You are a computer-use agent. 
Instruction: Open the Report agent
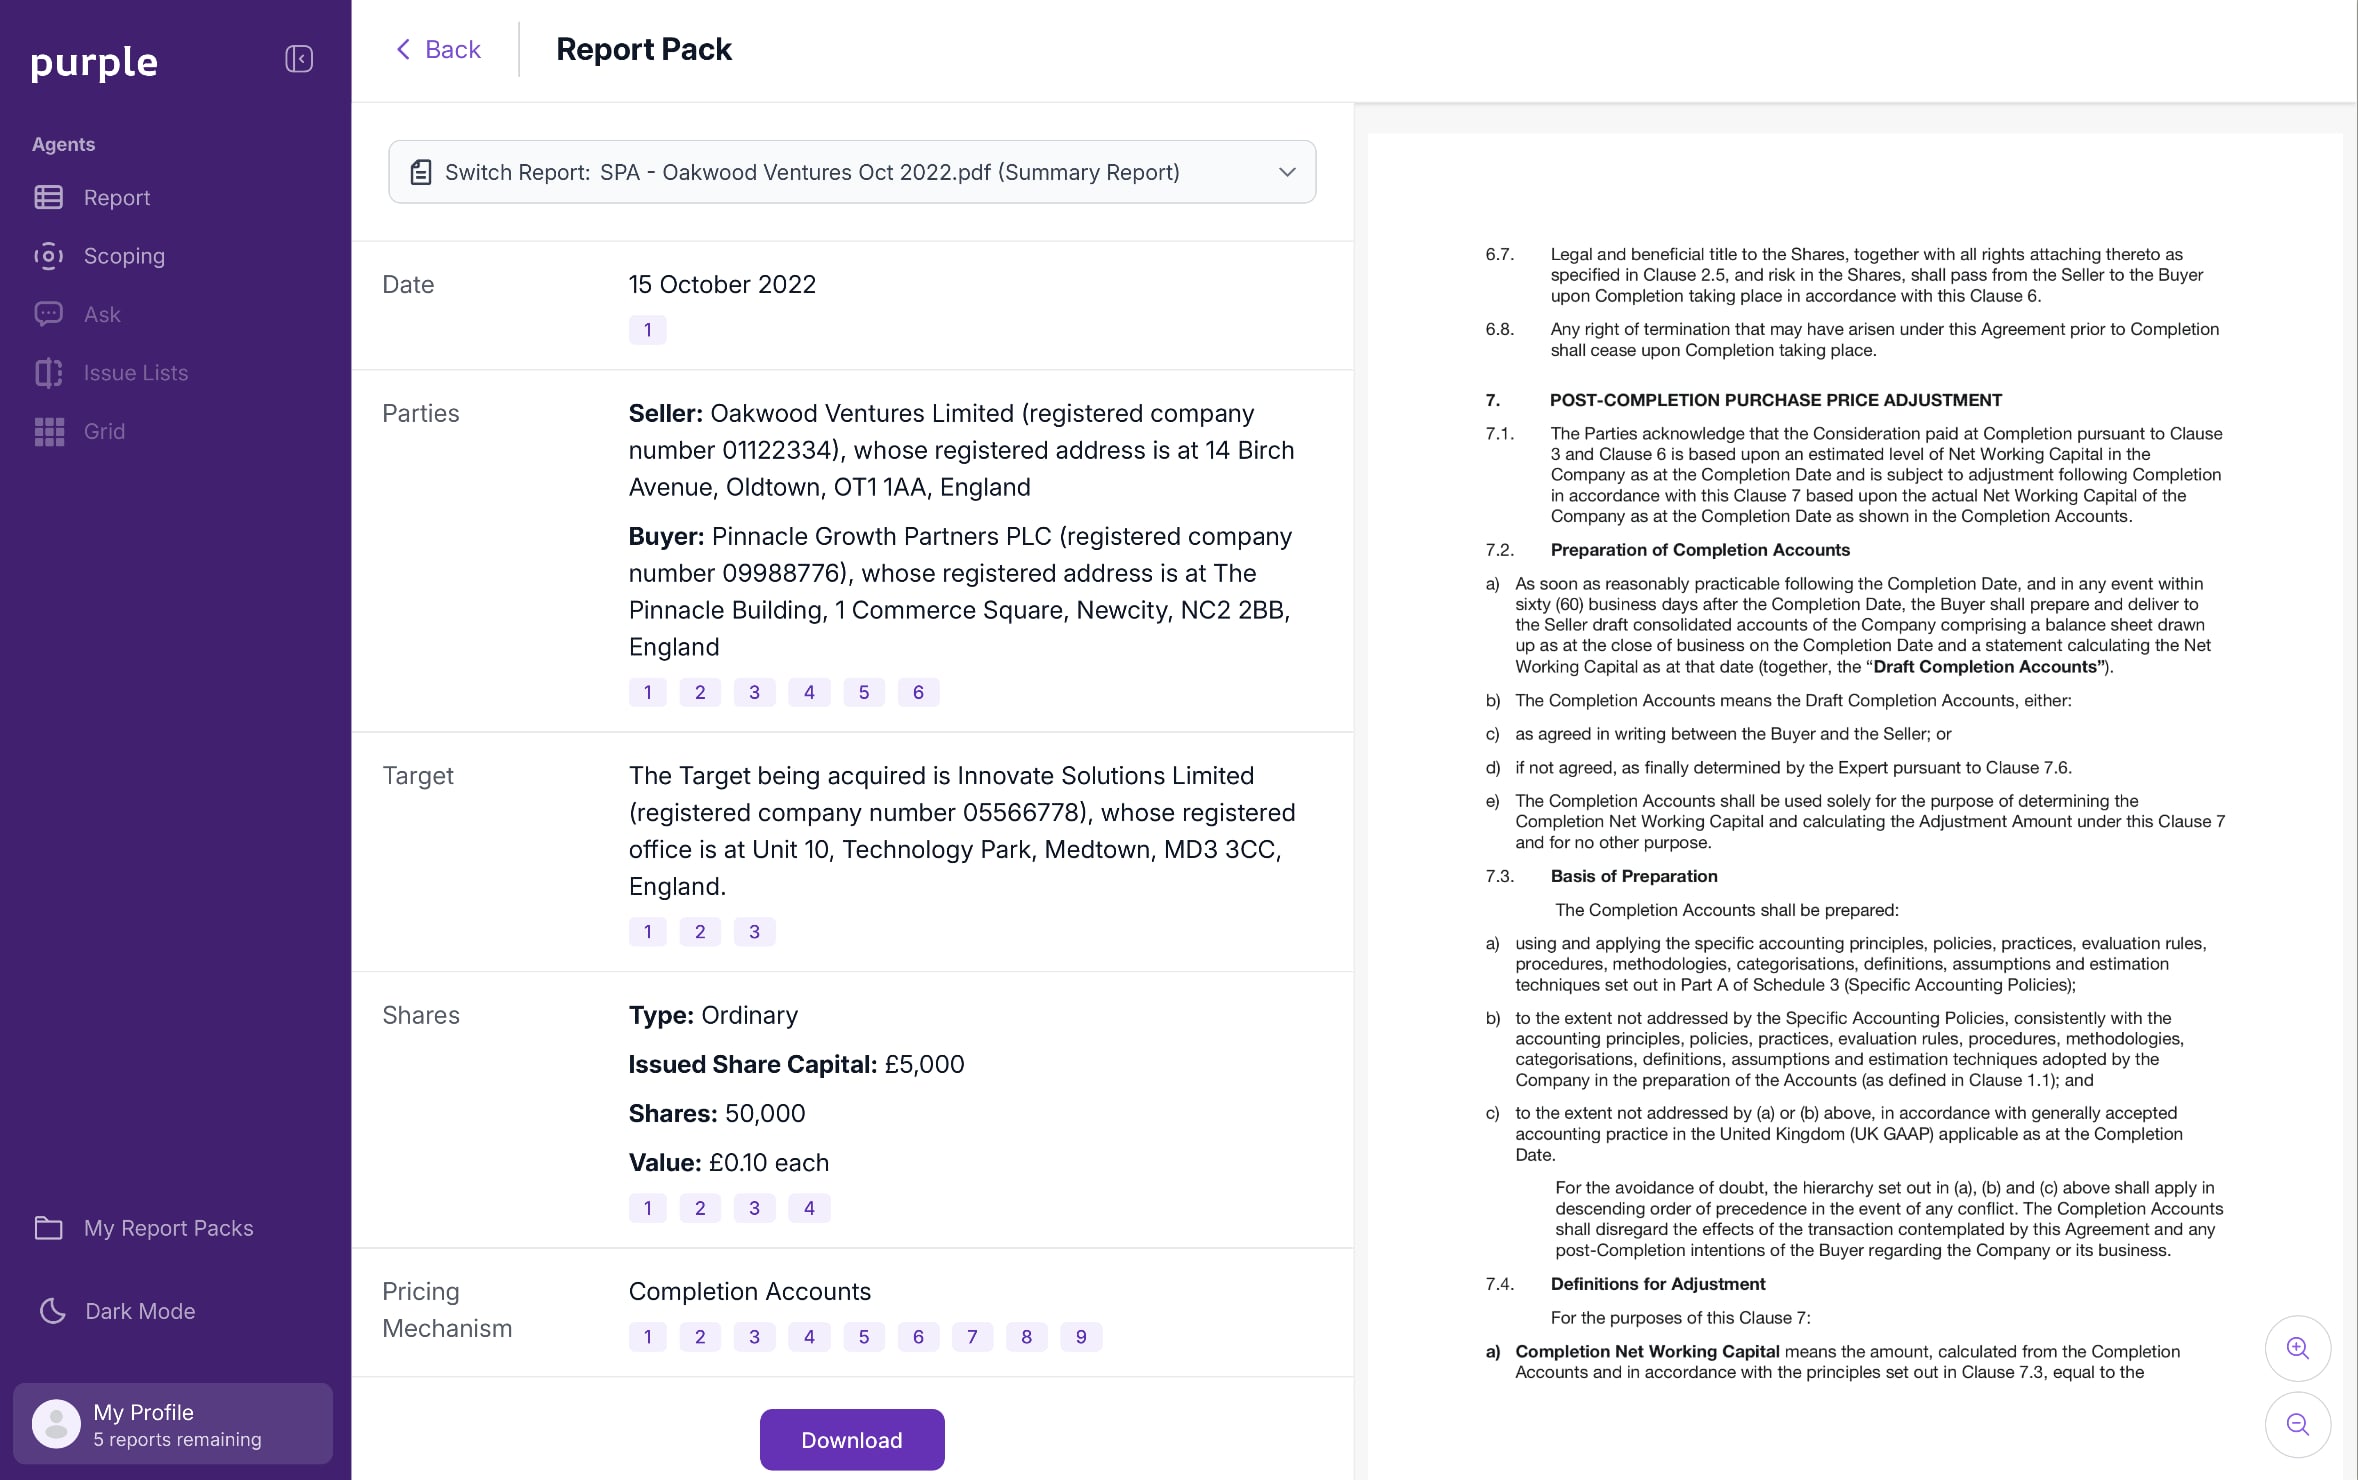coord(117,197)
